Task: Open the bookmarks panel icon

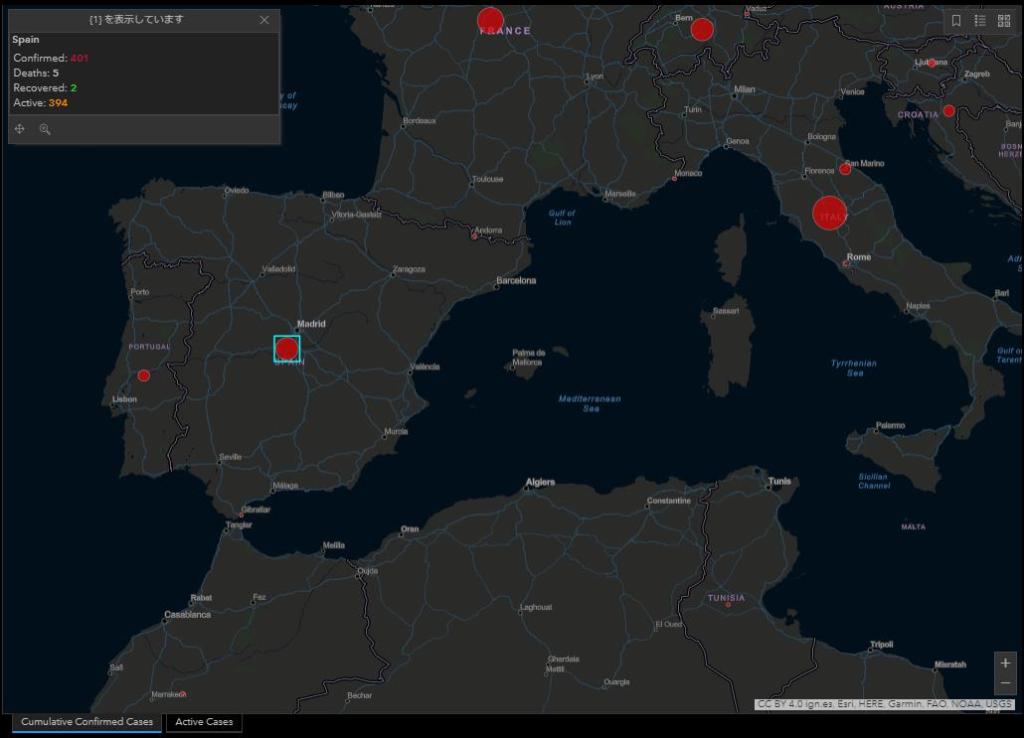Action: [956, 20]
